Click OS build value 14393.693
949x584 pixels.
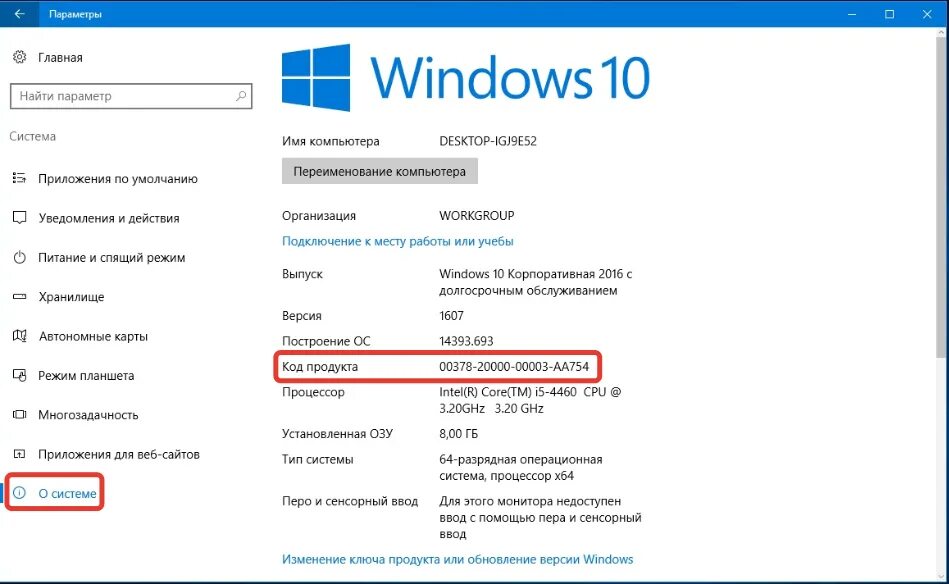coord(466,341)
